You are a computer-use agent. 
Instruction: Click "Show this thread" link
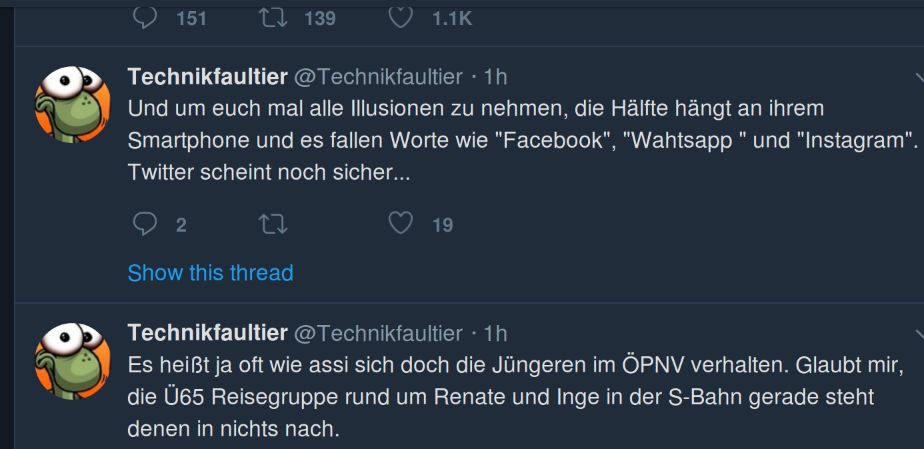[210, 273]
